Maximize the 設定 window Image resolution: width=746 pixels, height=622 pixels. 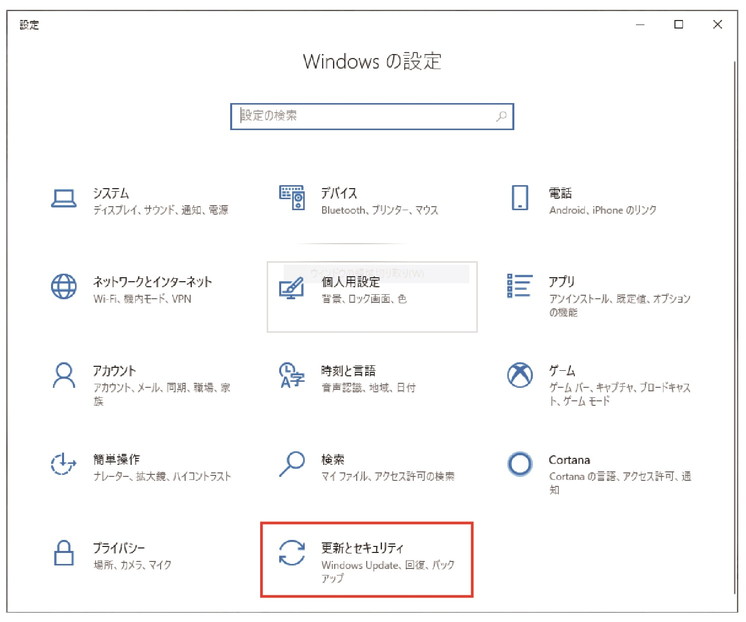[679, 24]
